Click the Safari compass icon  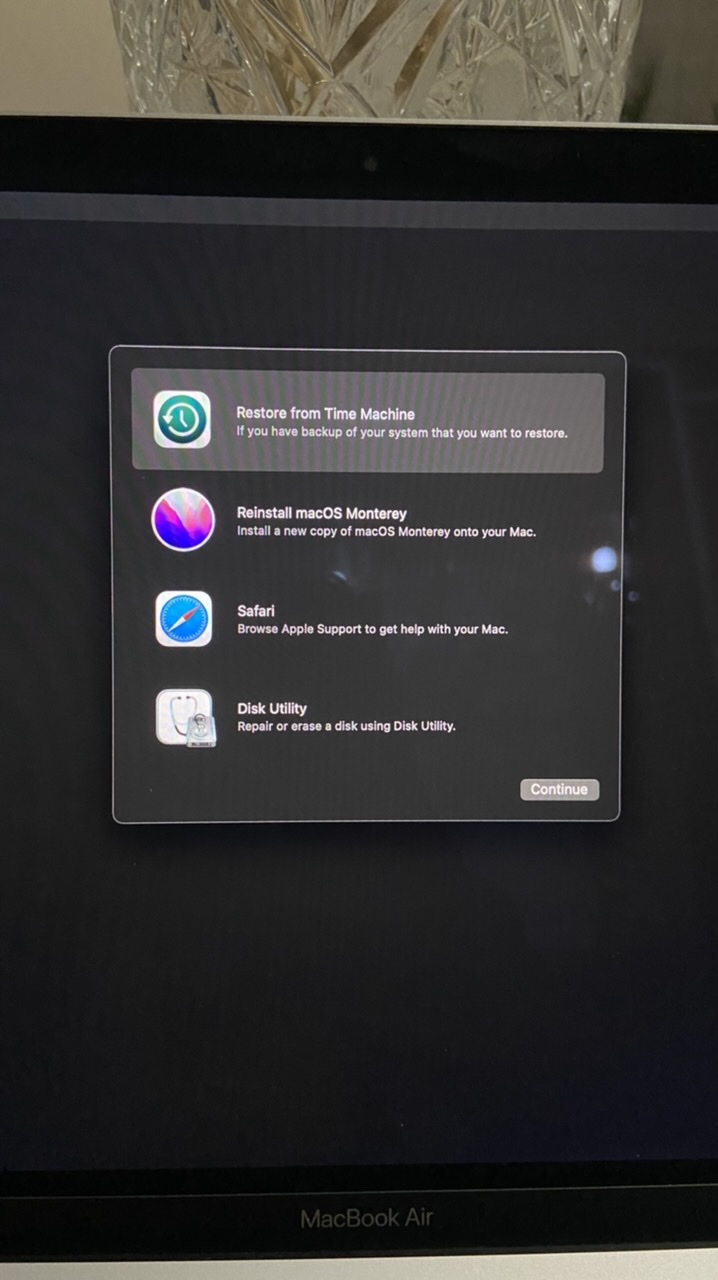coord(184,619)
